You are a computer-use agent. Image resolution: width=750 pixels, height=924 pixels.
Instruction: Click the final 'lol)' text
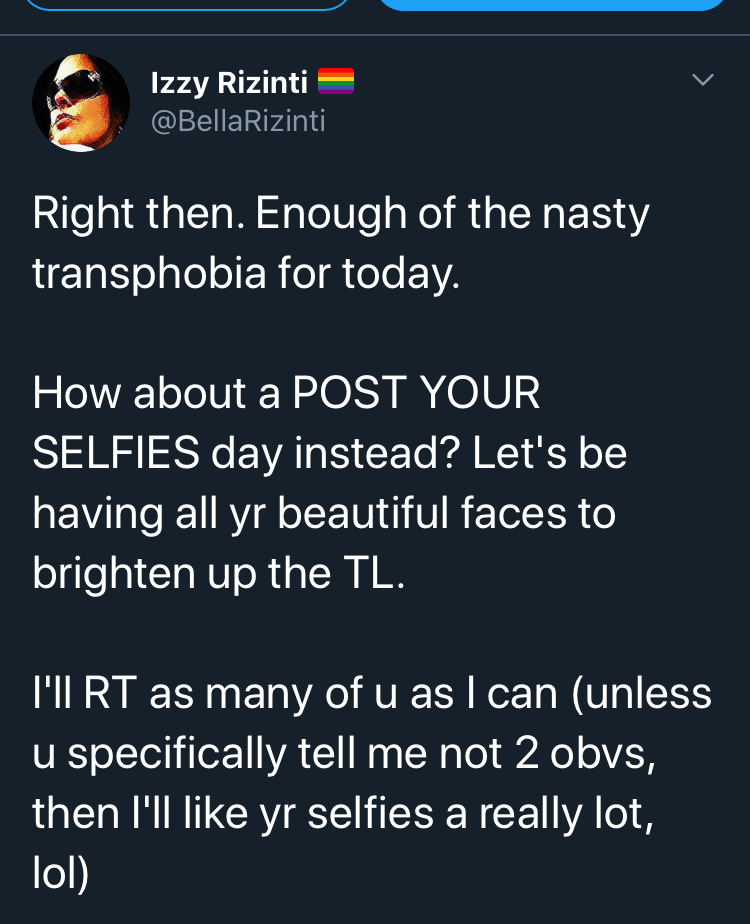(x=61, y=873)
